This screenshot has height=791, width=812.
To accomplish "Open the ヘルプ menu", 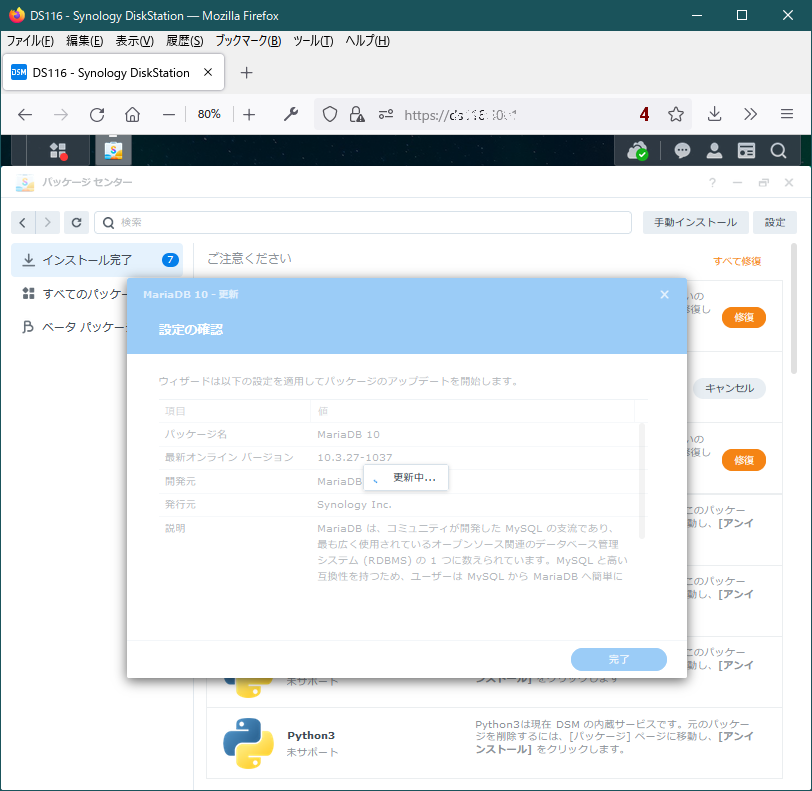I will (367, 41).
